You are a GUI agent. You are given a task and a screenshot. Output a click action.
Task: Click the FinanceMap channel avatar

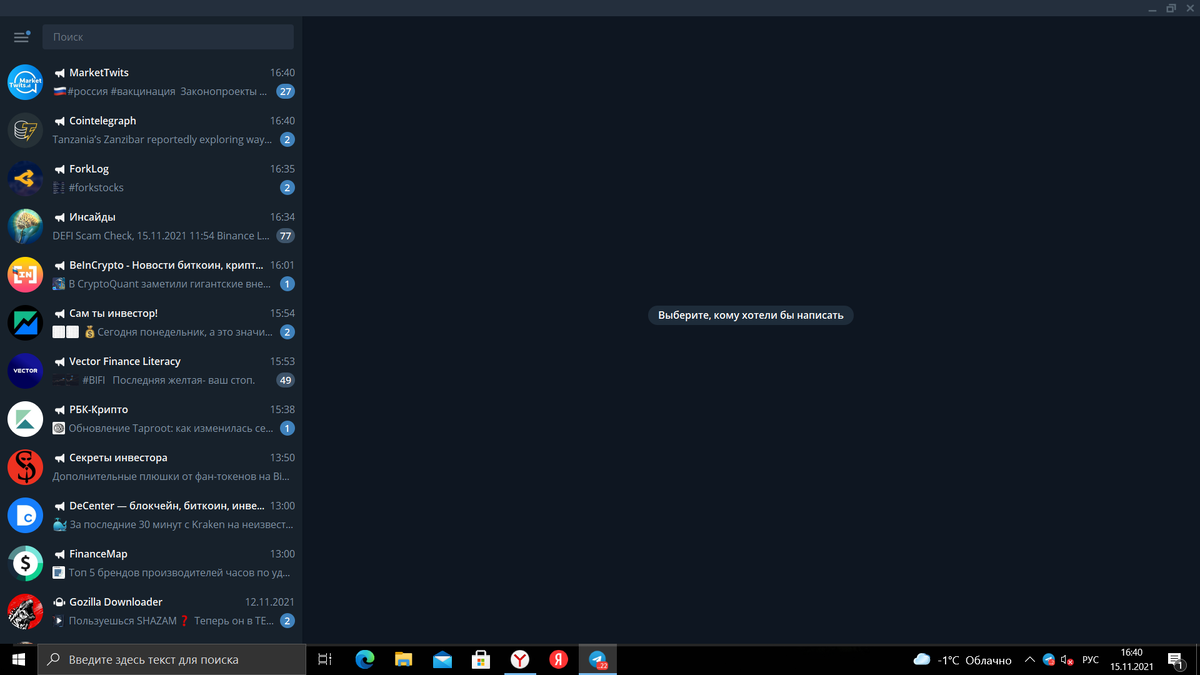point(26,562)
